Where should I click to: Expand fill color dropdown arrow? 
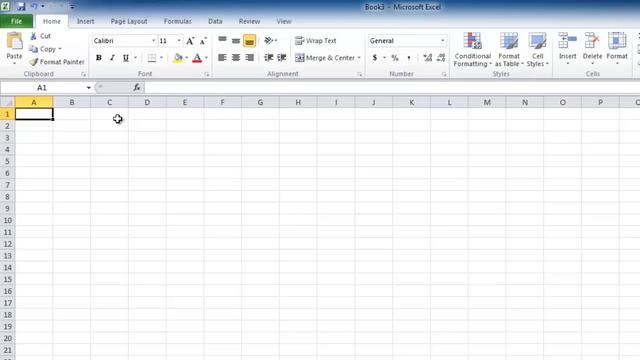(187, 58)
